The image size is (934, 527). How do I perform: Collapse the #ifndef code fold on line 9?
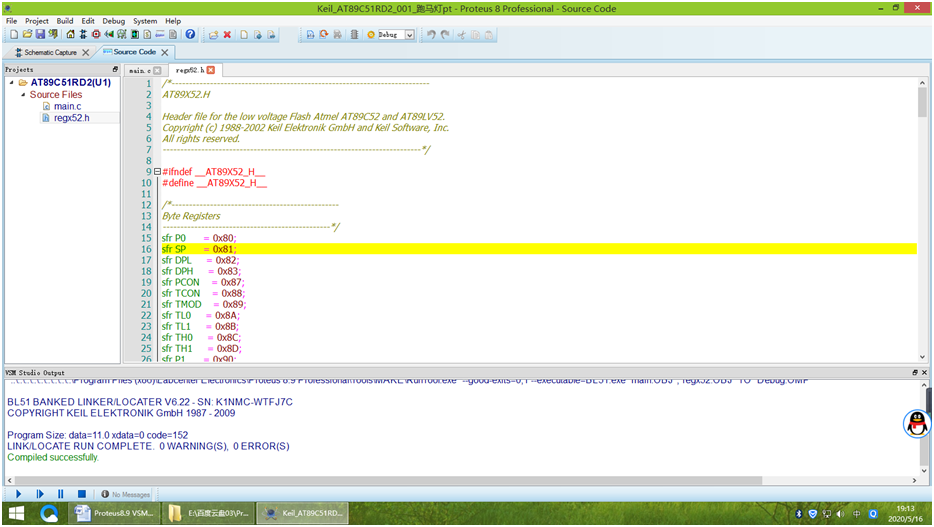tap(157, 171)
